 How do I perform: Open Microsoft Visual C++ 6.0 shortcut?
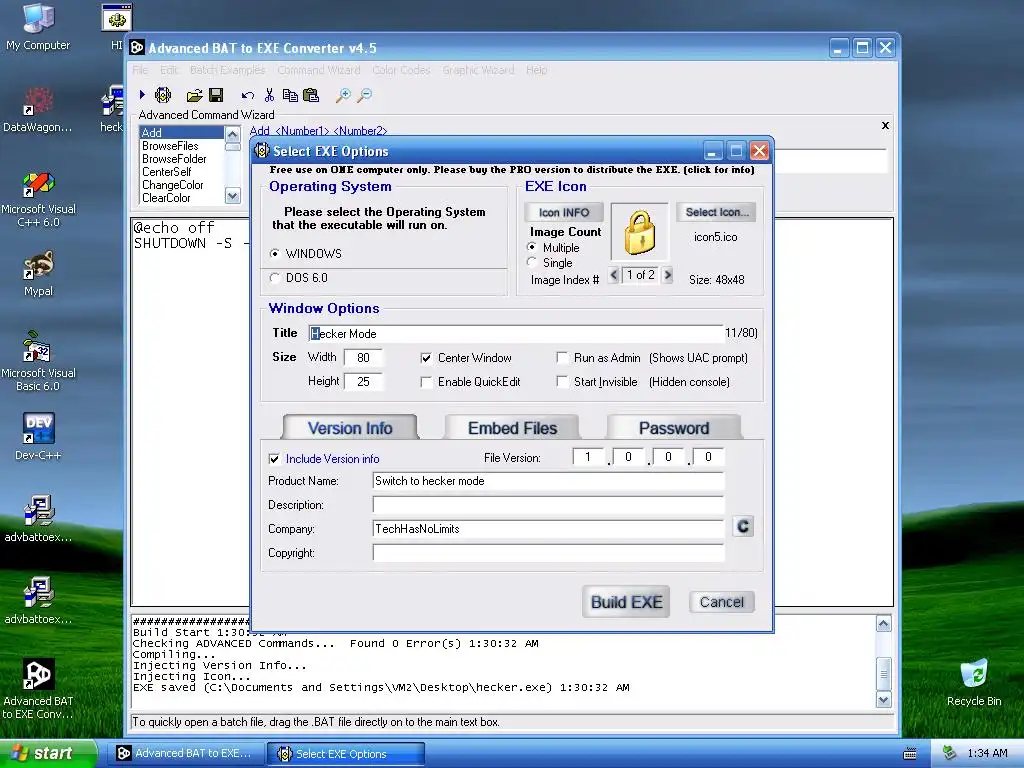click(x=38, y=199)
